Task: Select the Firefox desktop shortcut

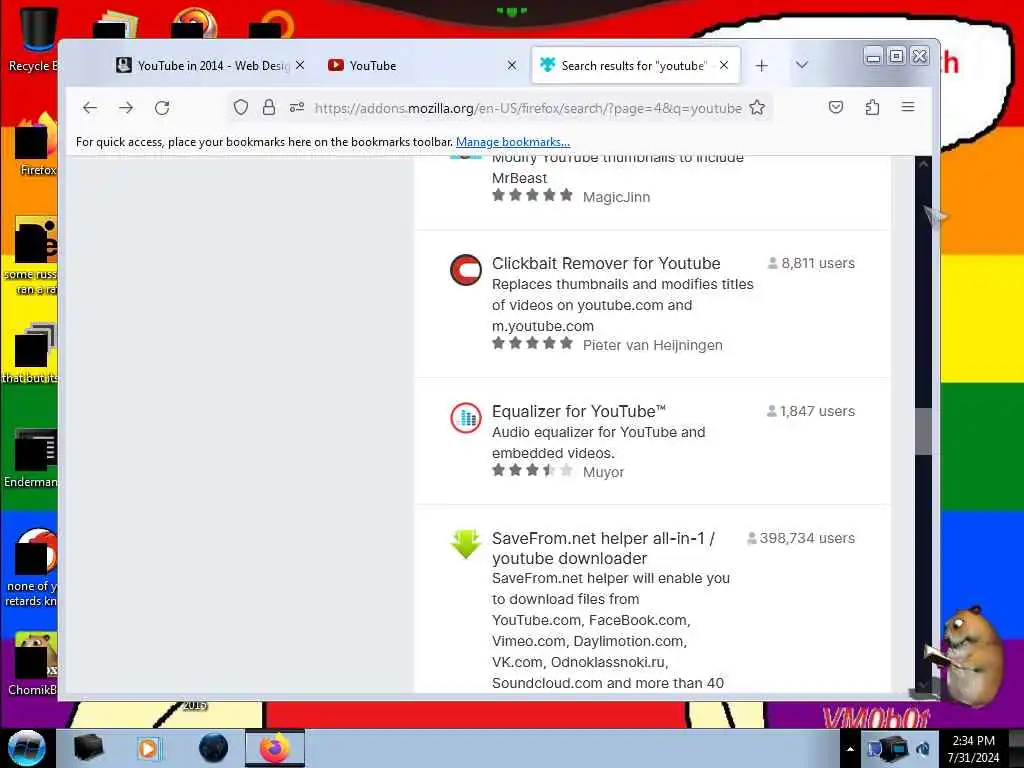Action: click(36, 144)
